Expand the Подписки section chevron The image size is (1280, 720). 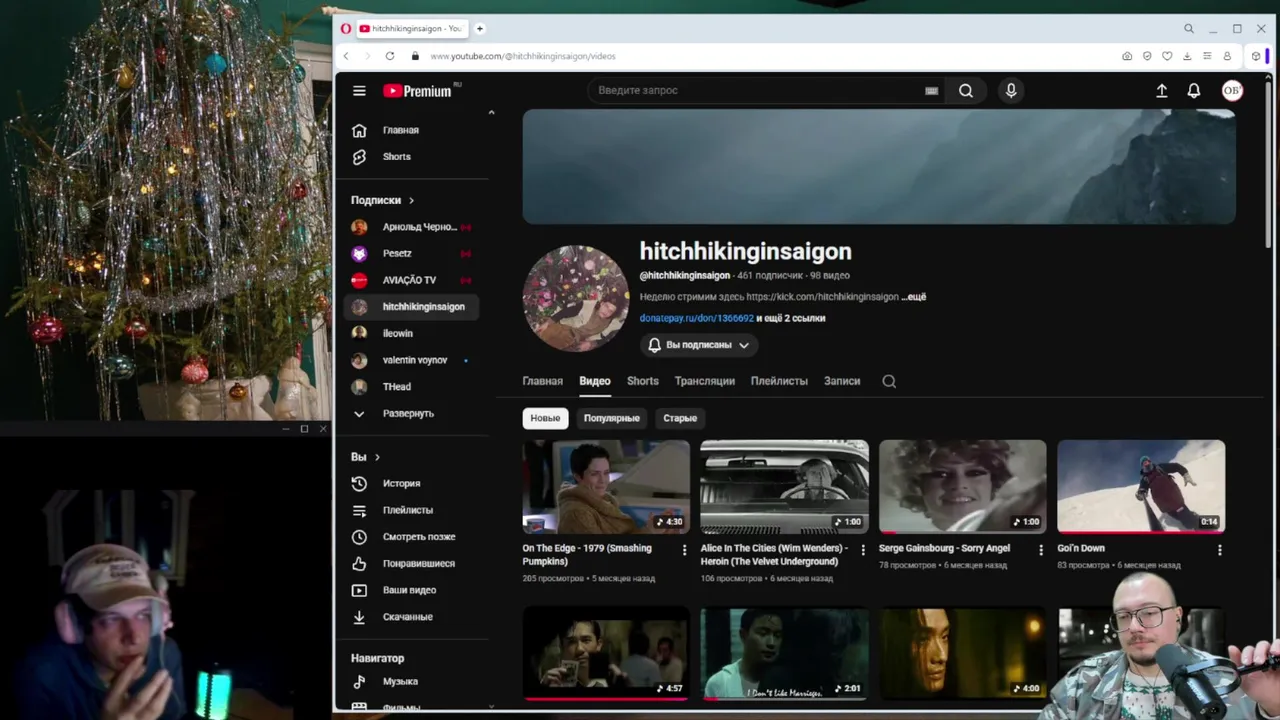411,200
